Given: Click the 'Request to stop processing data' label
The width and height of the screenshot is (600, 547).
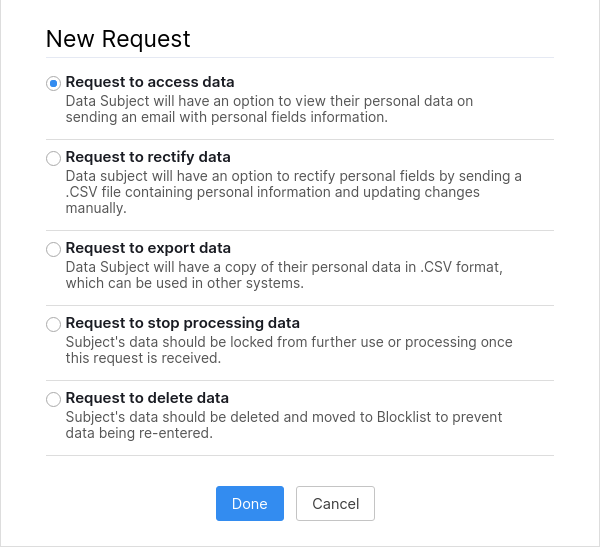Looking at the screenshot, I should pyautogui.click(x=182, y=323).
